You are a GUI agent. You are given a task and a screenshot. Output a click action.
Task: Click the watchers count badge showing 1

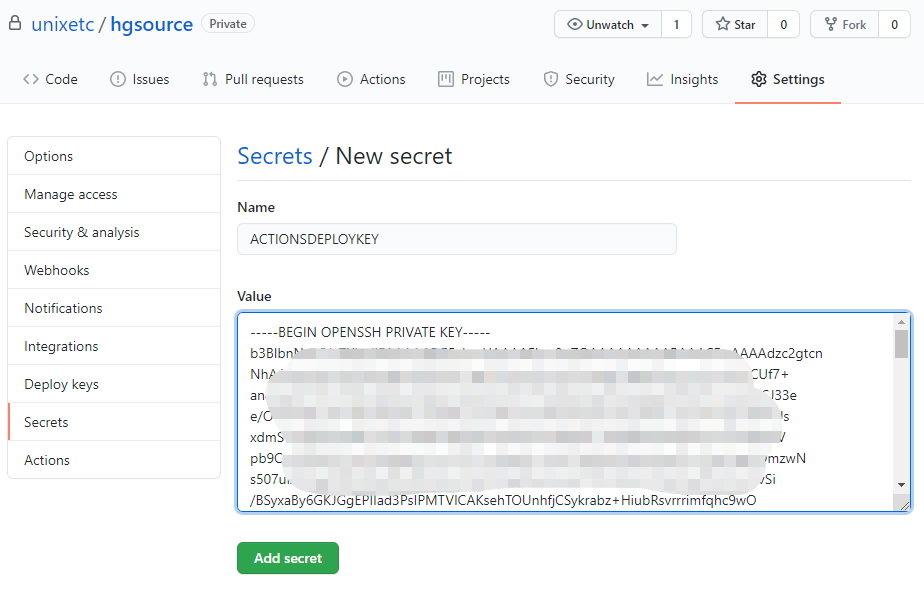click(x=676, y=24)
